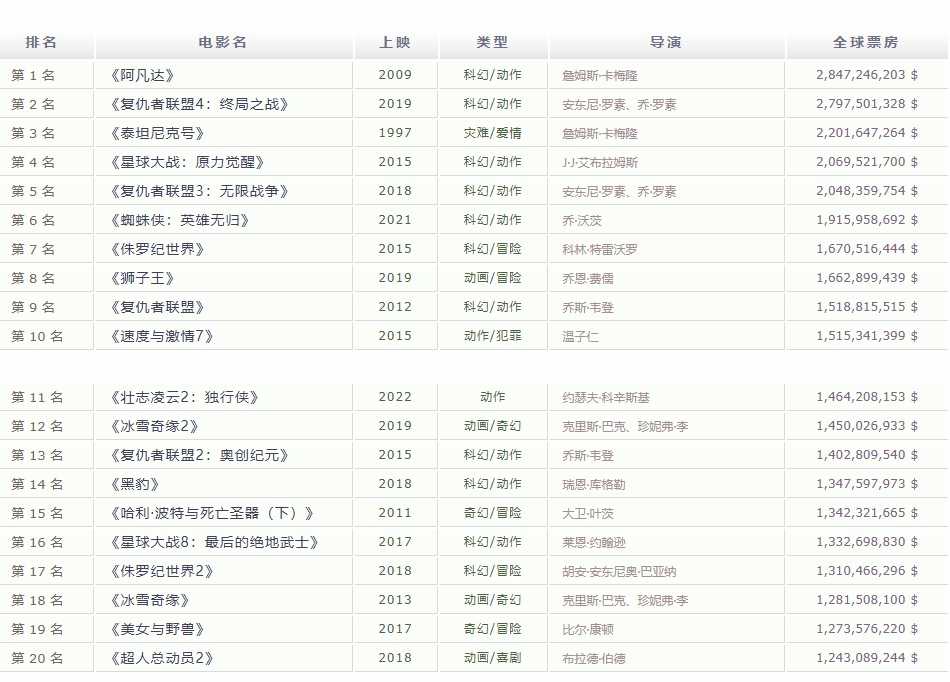Click the rank cell 第 20 名
This screenshot has width=950, height=682.
tap(37, 658)
